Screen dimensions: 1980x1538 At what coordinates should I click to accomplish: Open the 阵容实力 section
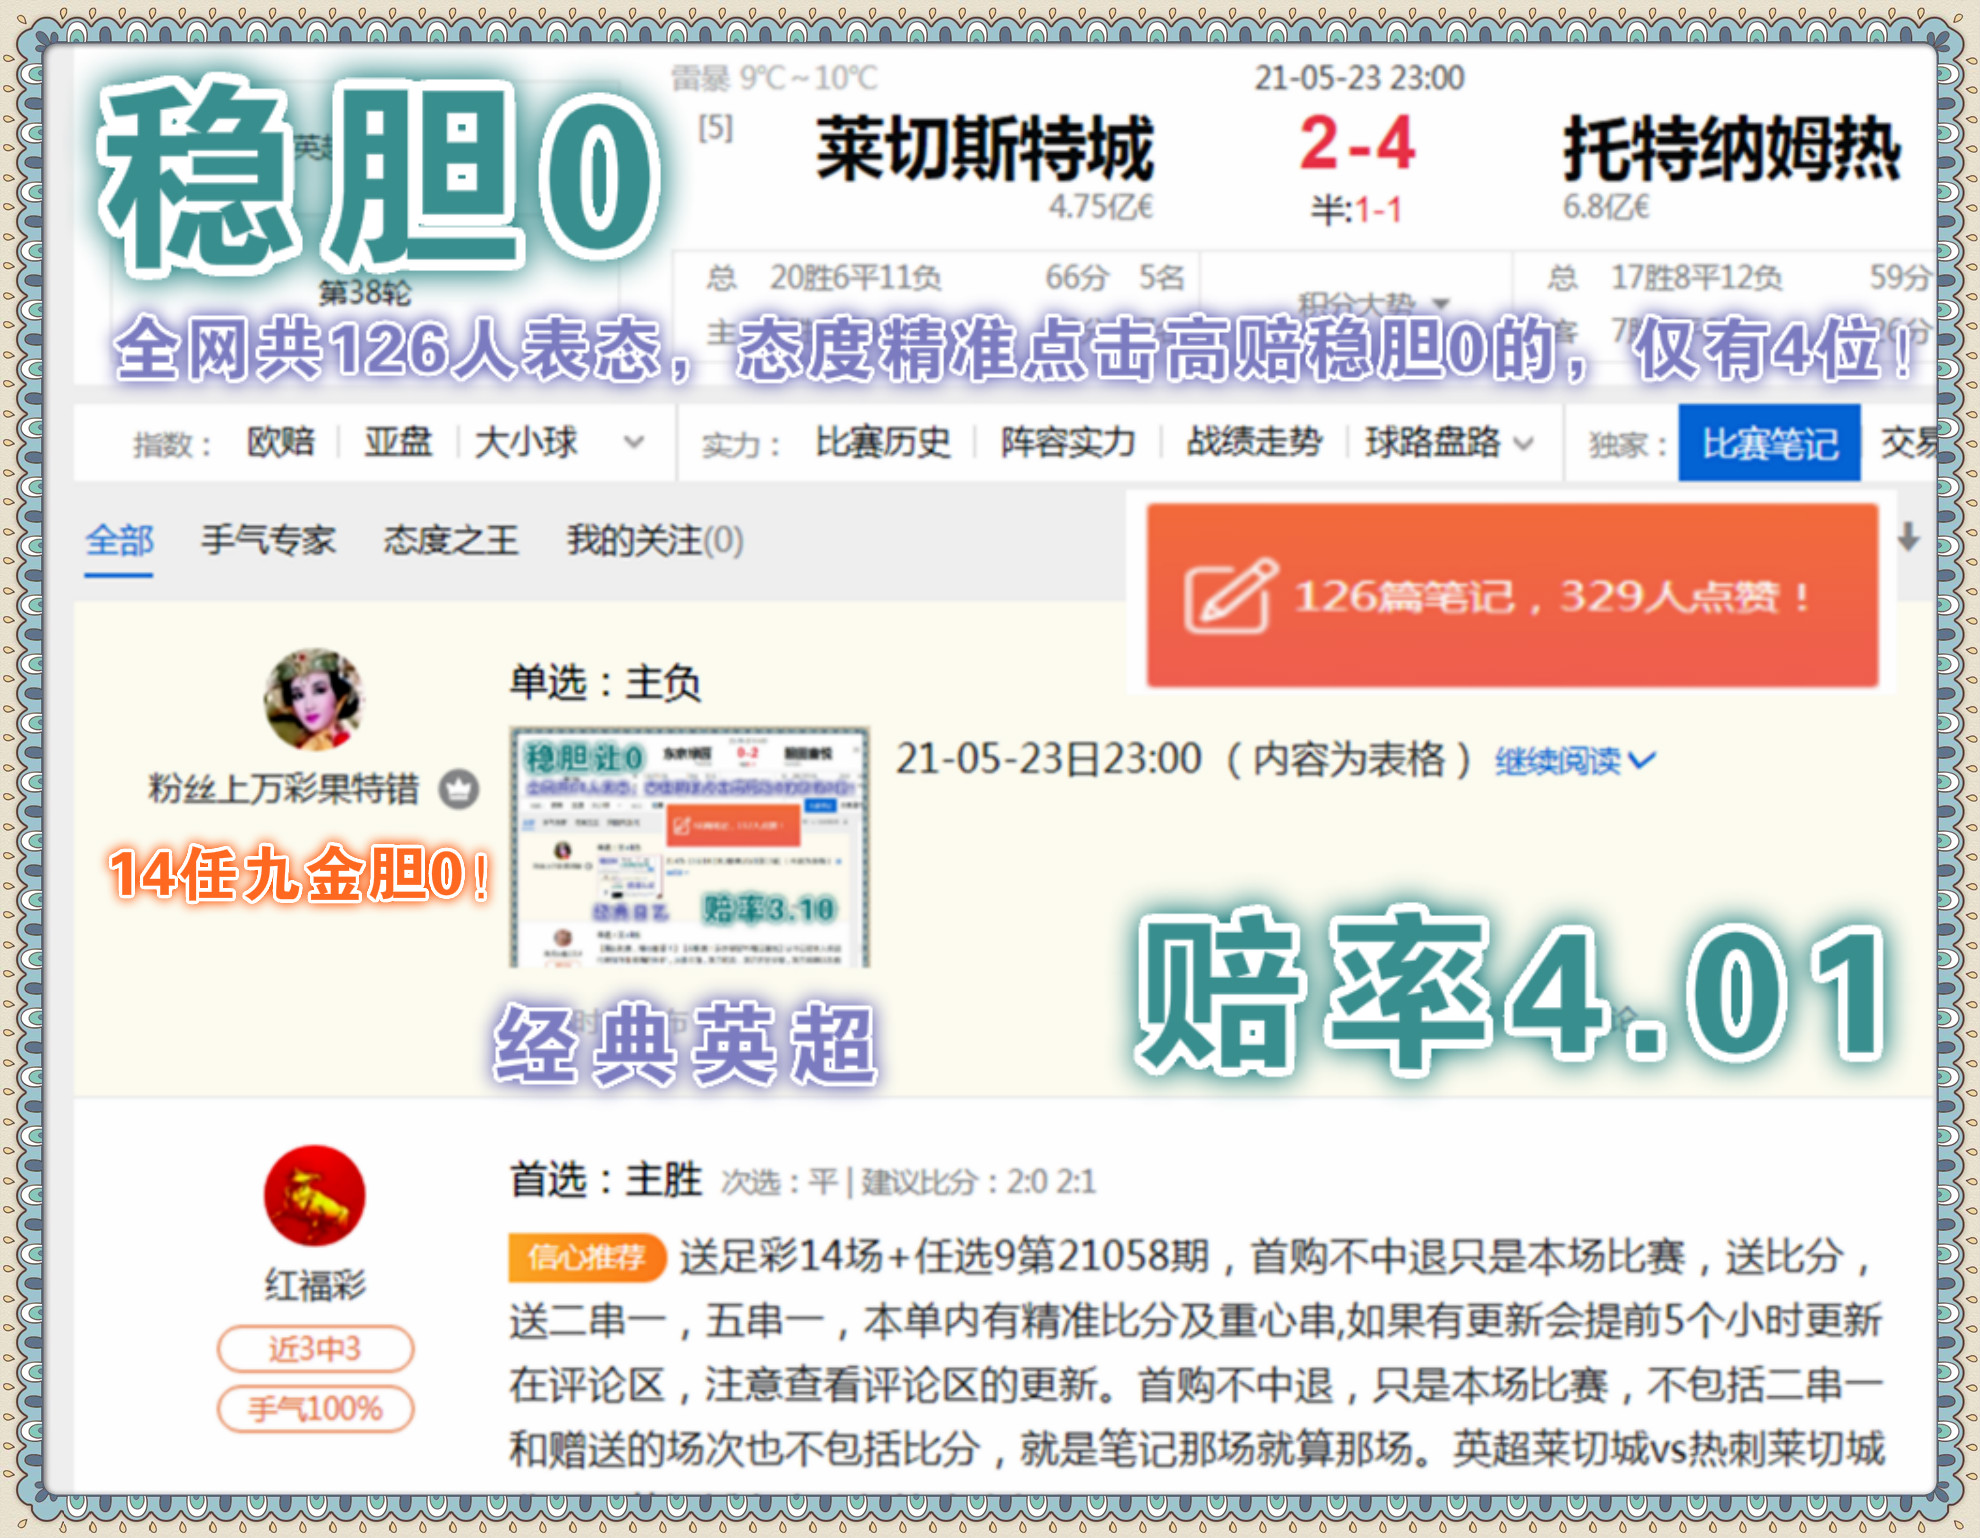[x=1068, y=442]
